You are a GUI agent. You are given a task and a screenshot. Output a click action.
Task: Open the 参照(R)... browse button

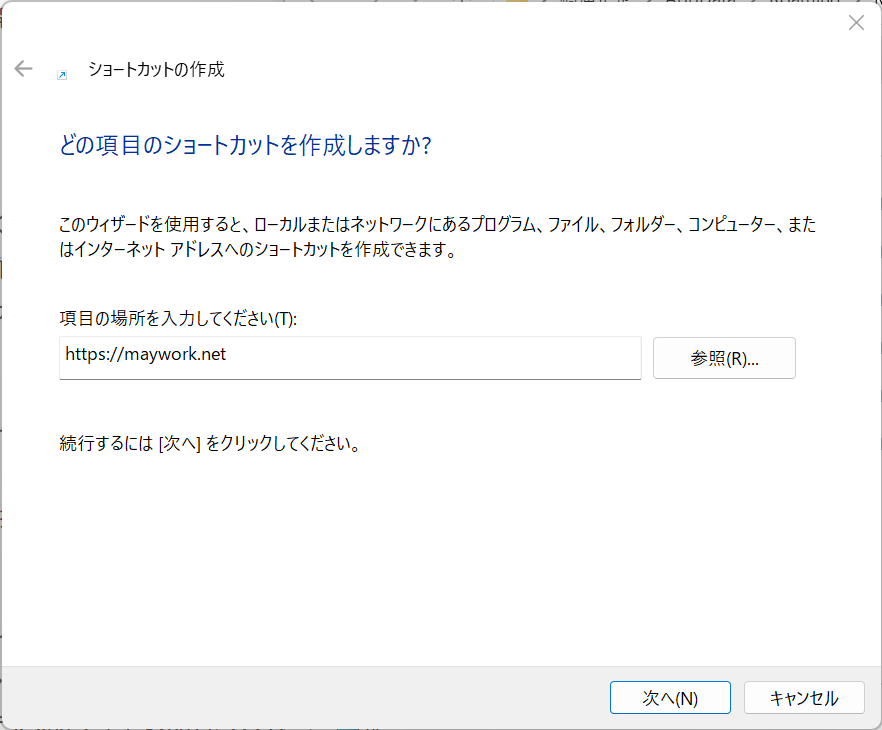pos(724,358)
